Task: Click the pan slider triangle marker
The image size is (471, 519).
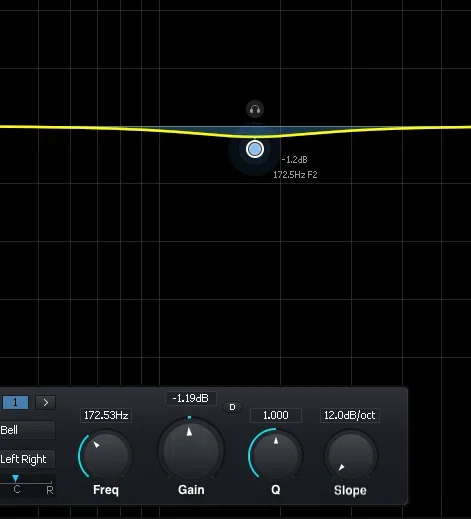Action: [15, 479]
